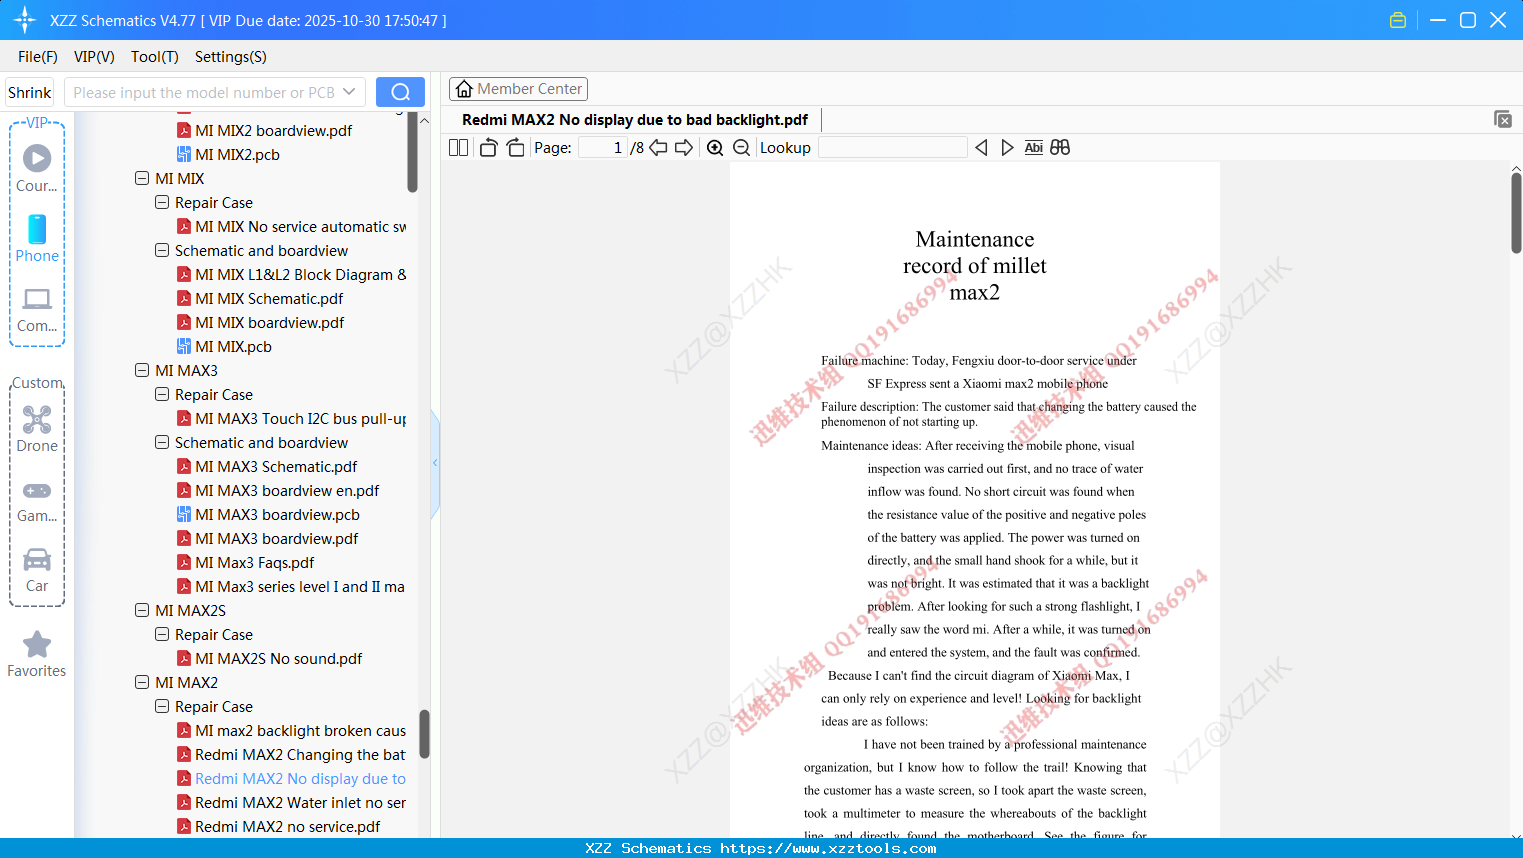Open MI MAX3 Schematic.pdf
Image resolution: width=1523 pixels, height=858 pixels.
[276, 467]
